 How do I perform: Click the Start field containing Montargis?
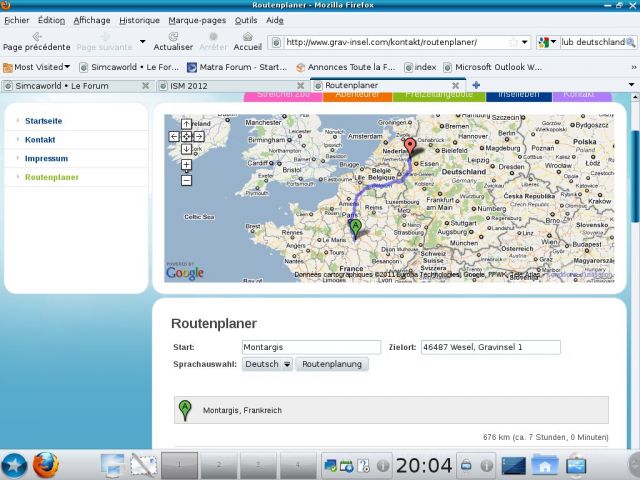click(x=311, y=347)
